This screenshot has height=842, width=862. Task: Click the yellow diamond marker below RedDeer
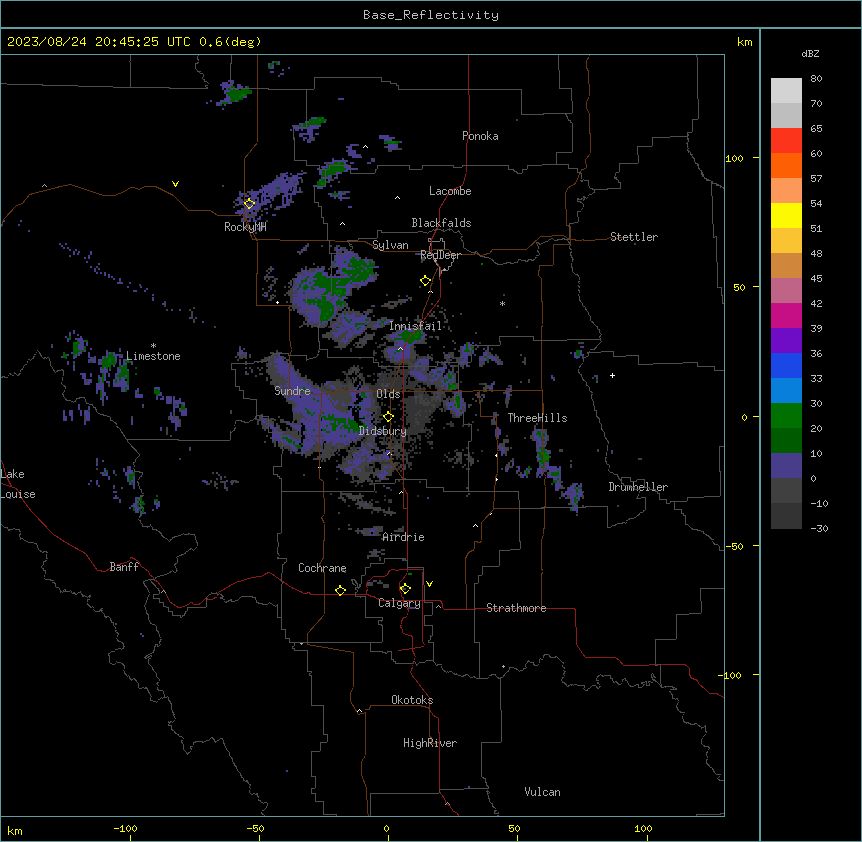click(x=425, y=281)
